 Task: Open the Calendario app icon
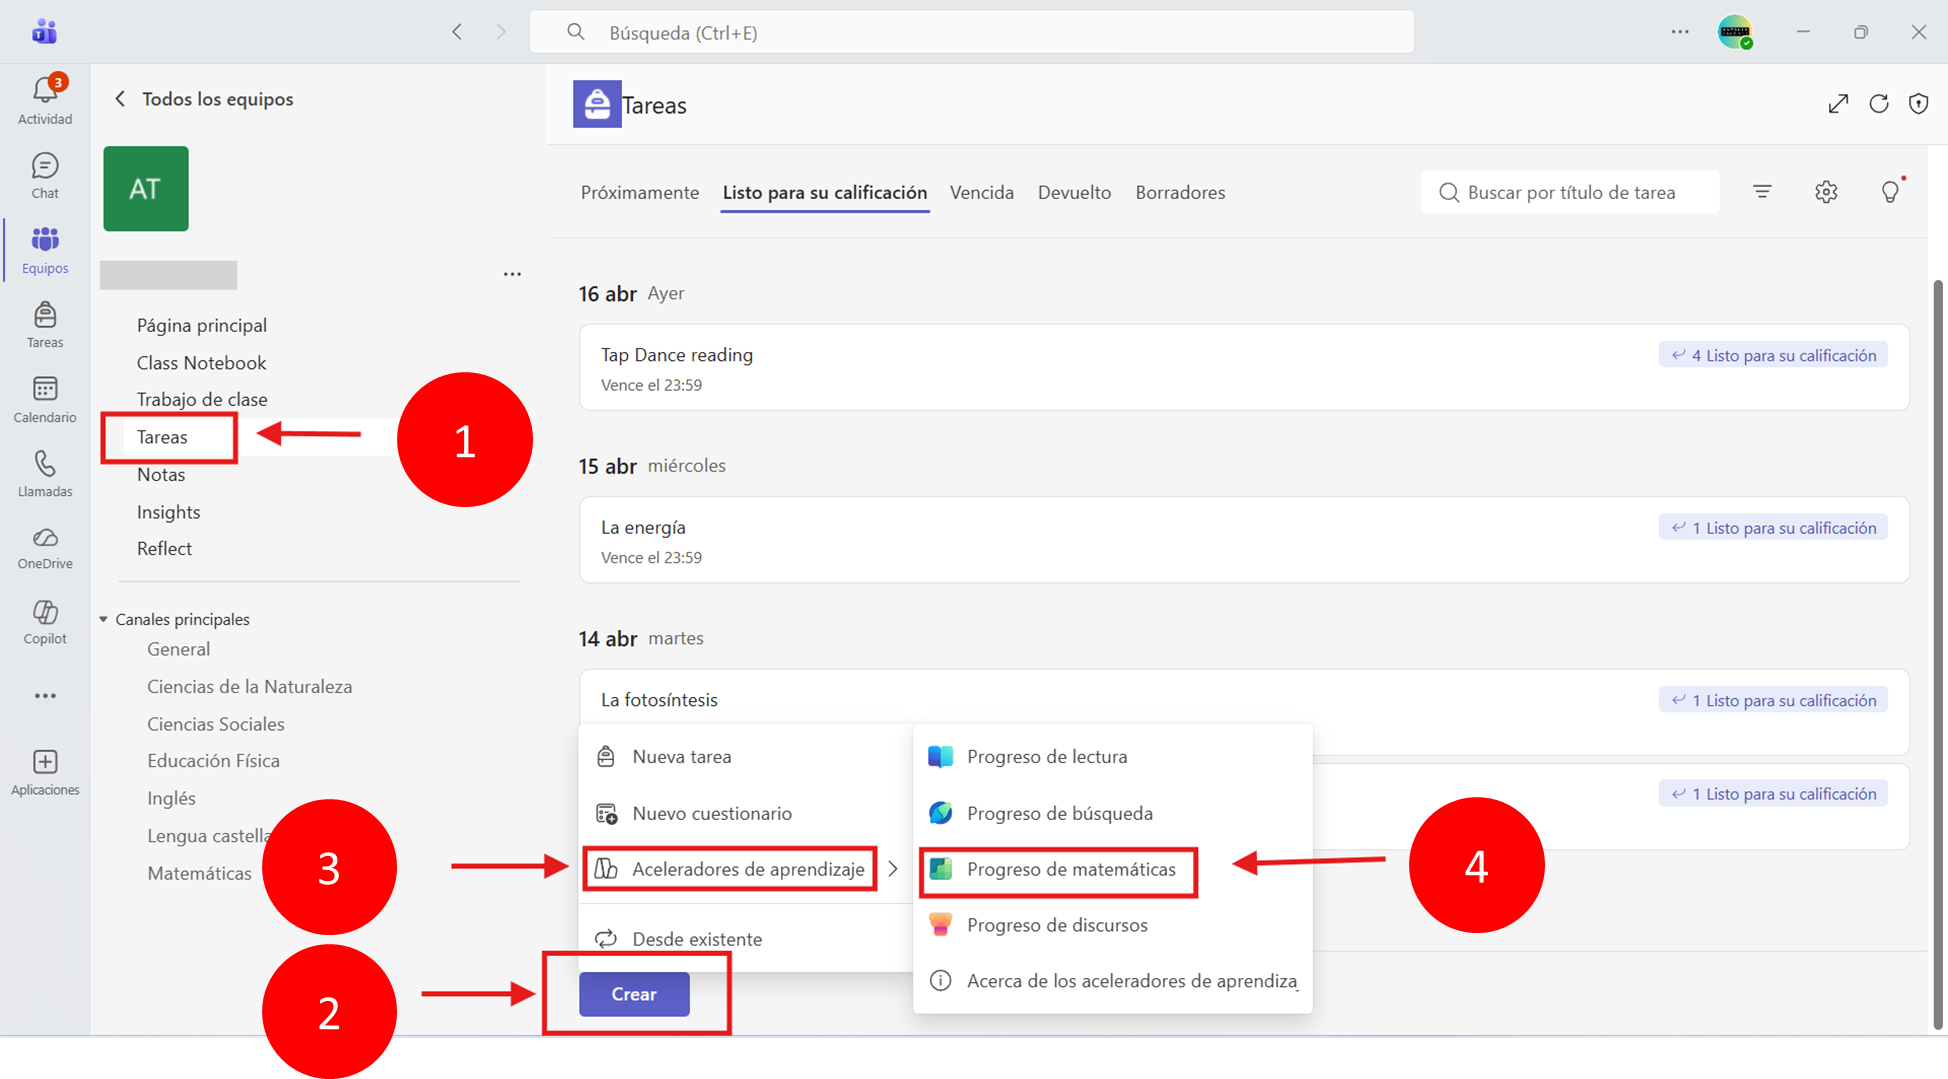click(45, 399)
